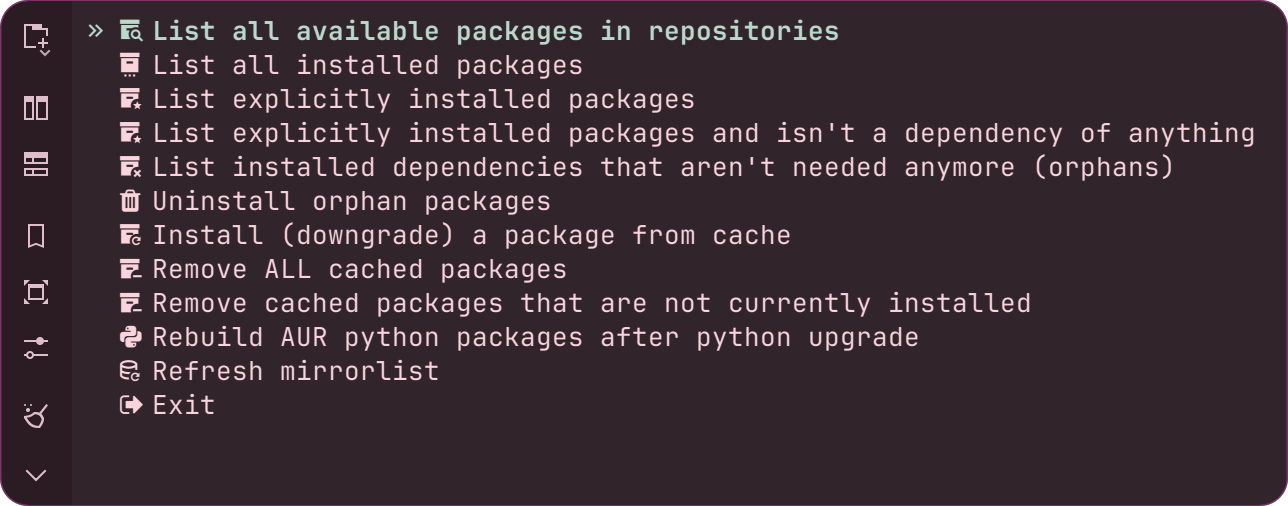Select List all available packages in repositories
Image resolution: width=1288 pixels, height=506 pixels.
click(479, 31)
